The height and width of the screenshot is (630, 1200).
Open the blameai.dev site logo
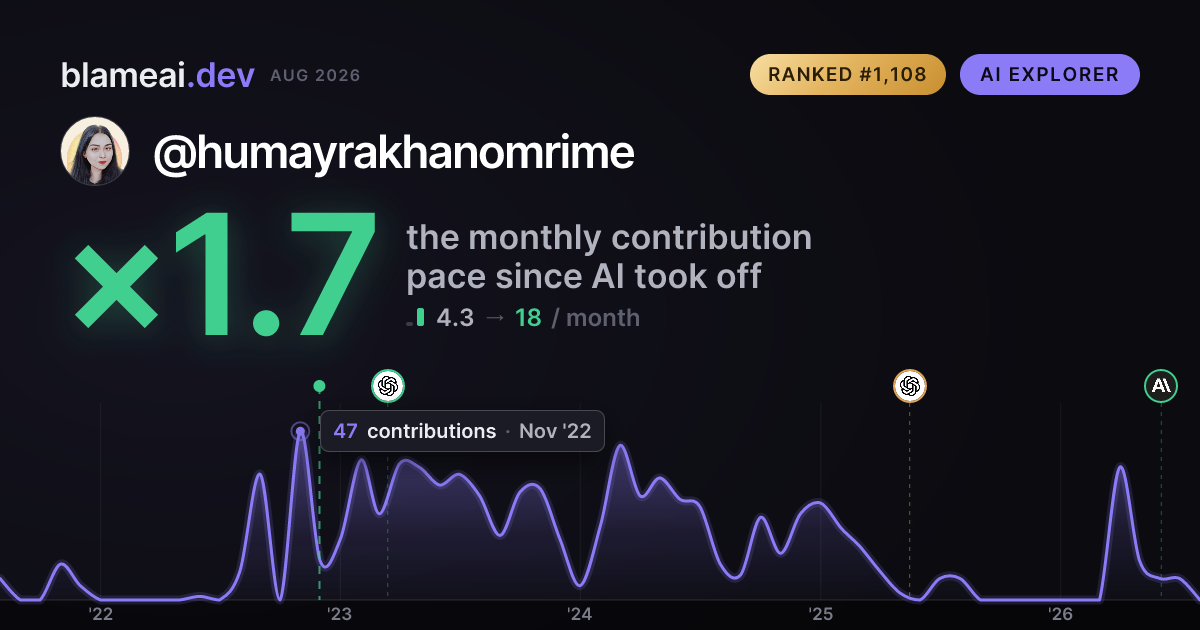tap(157, 75)
